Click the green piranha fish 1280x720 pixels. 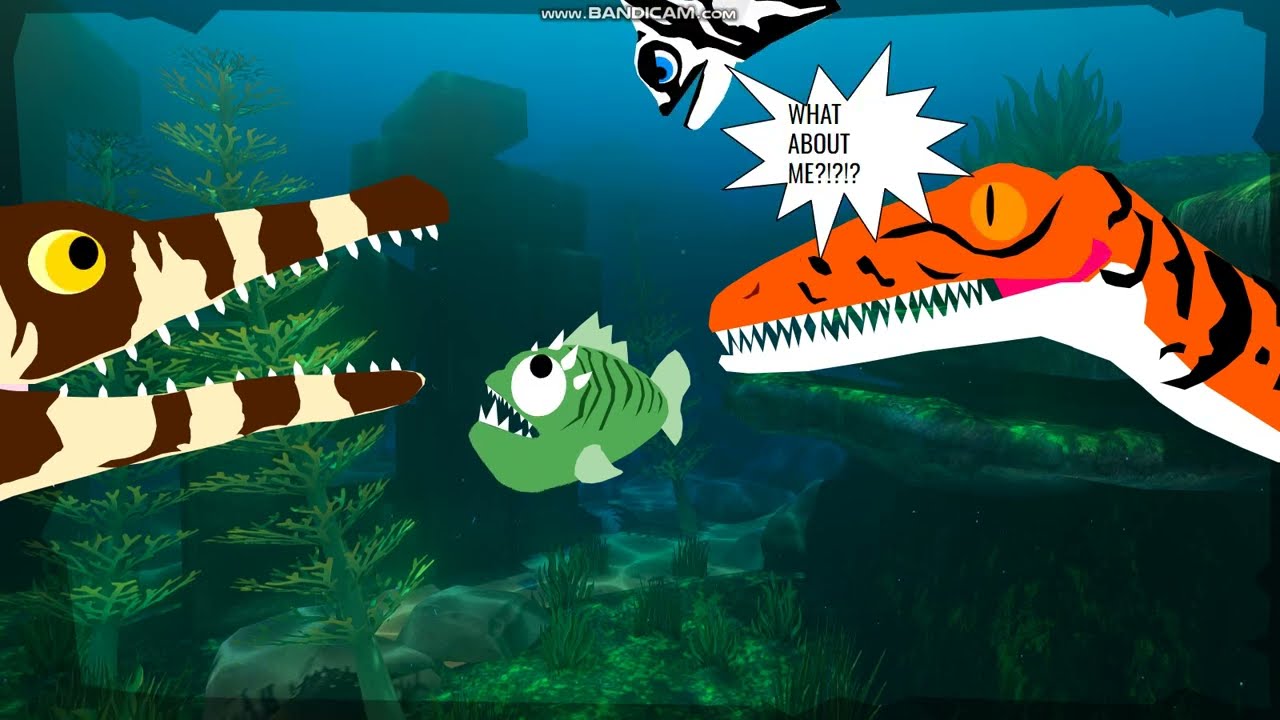[578, 402]
